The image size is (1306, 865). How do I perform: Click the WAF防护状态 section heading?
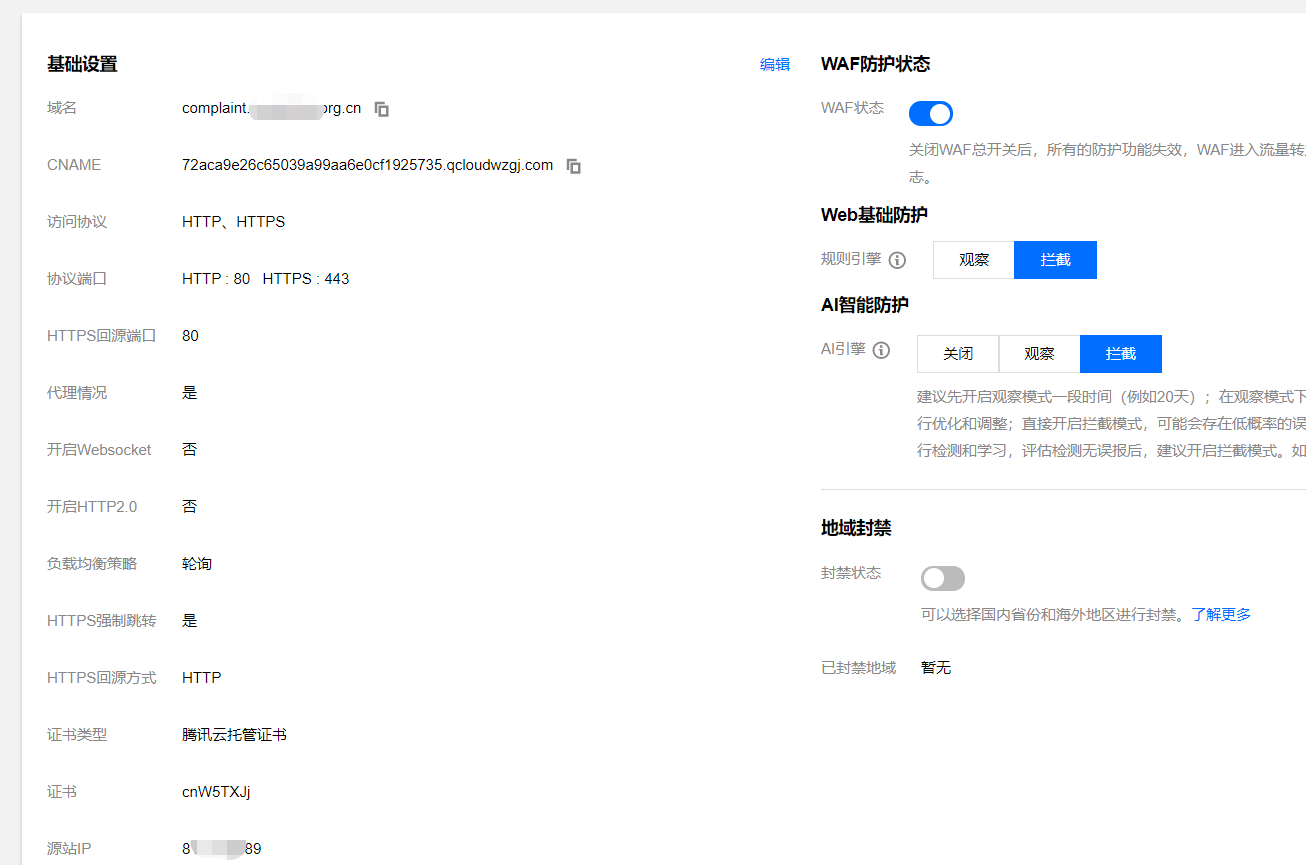876,64
